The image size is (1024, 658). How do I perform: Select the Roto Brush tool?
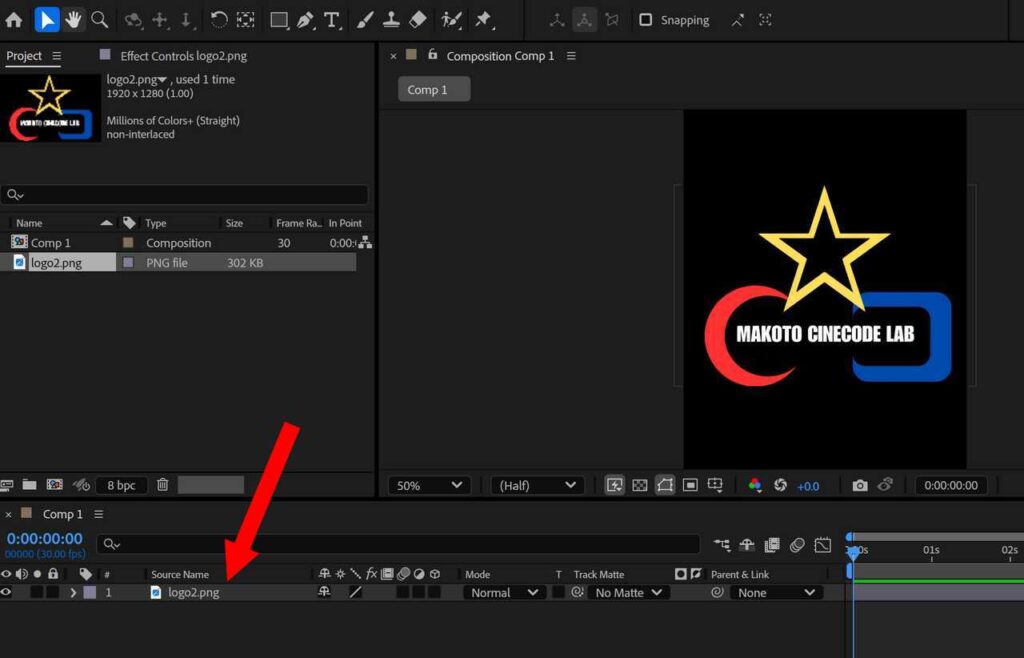tap(451, 20)
